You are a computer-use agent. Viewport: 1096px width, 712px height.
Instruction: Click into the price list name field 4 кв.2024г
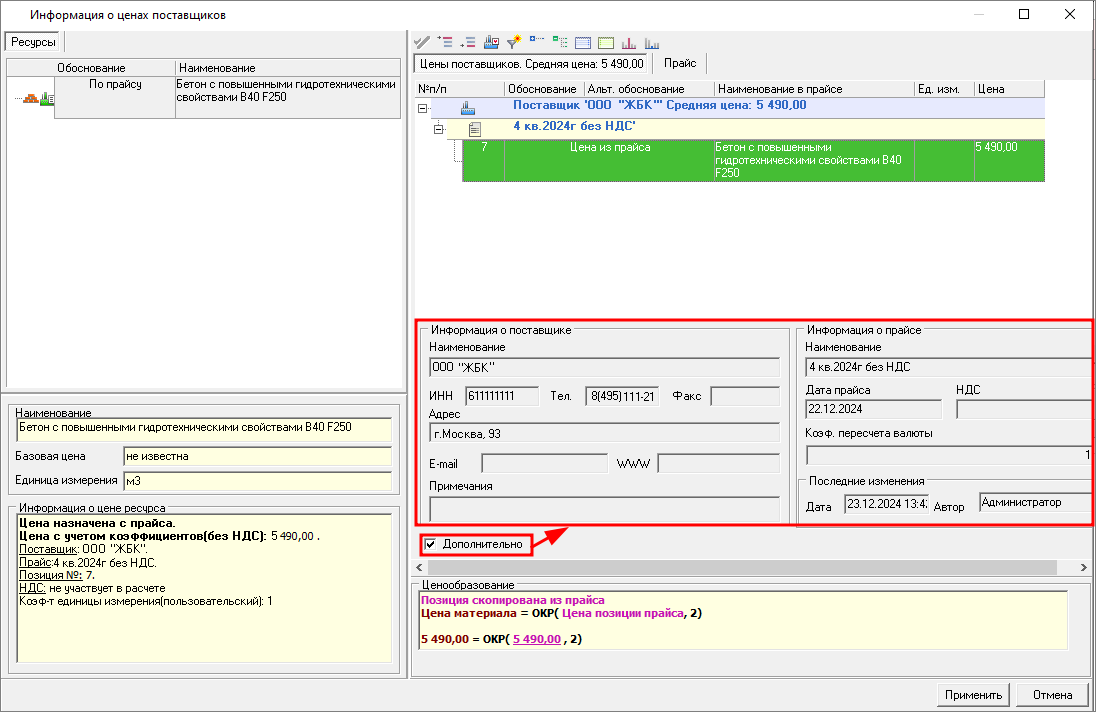point(949,367)
